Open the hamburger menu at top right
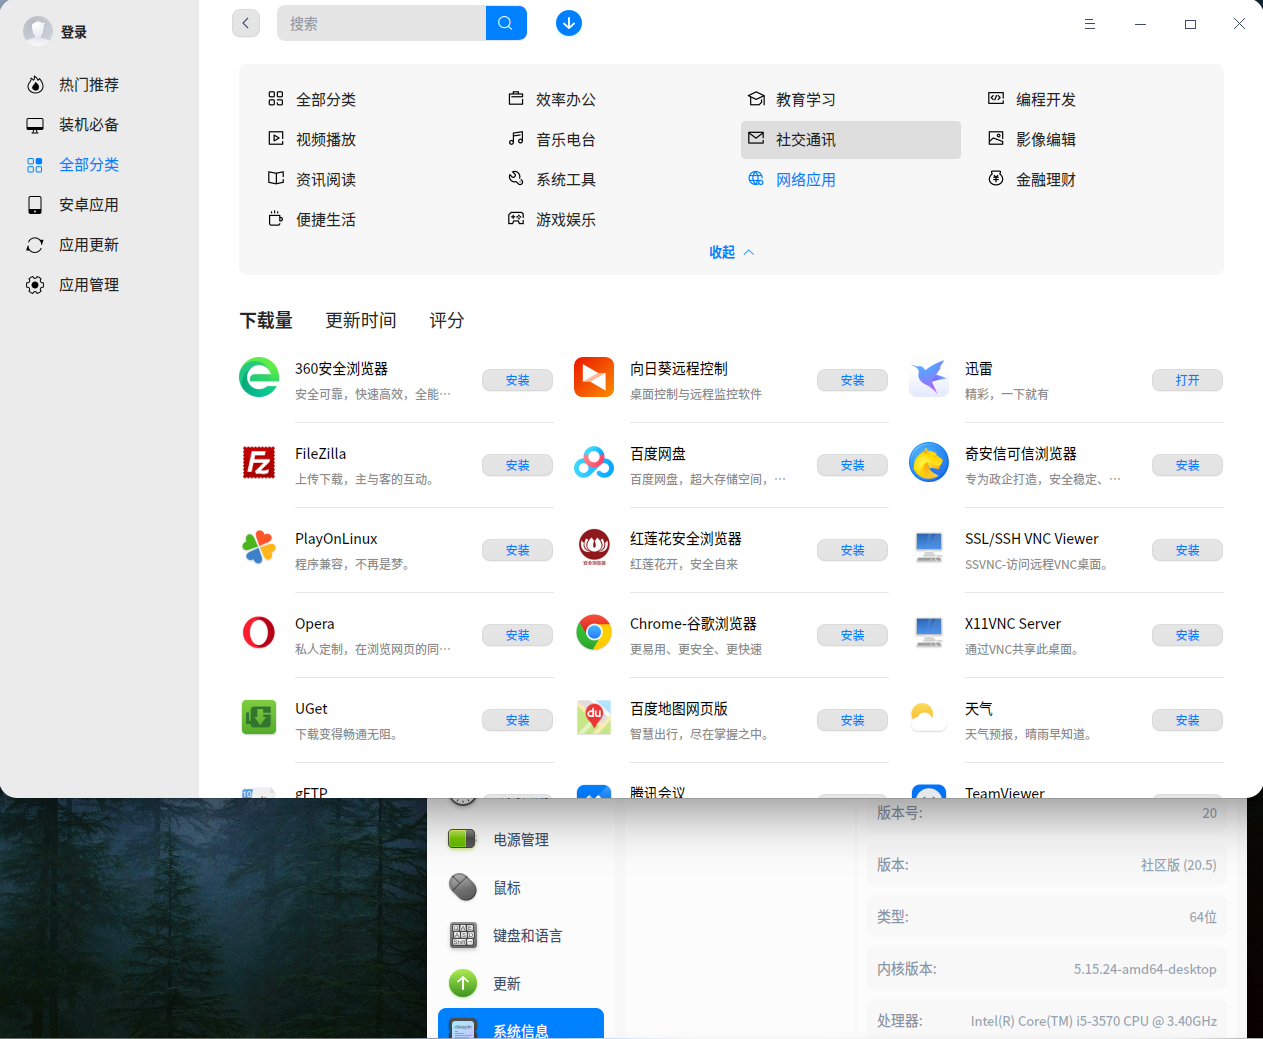Image resolution: width=1263 pixels, height=1039 pixels. pyautogui.click(x=1089, y=23)
